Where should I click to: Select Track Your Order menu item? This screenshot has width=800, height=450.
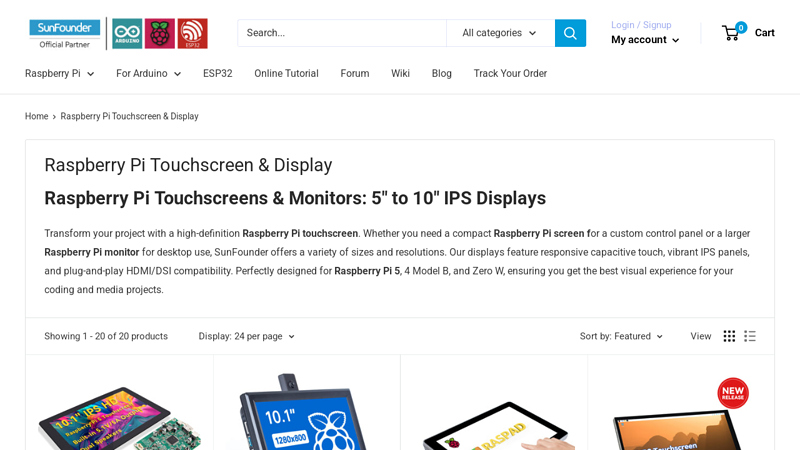[x=510, y=73]
